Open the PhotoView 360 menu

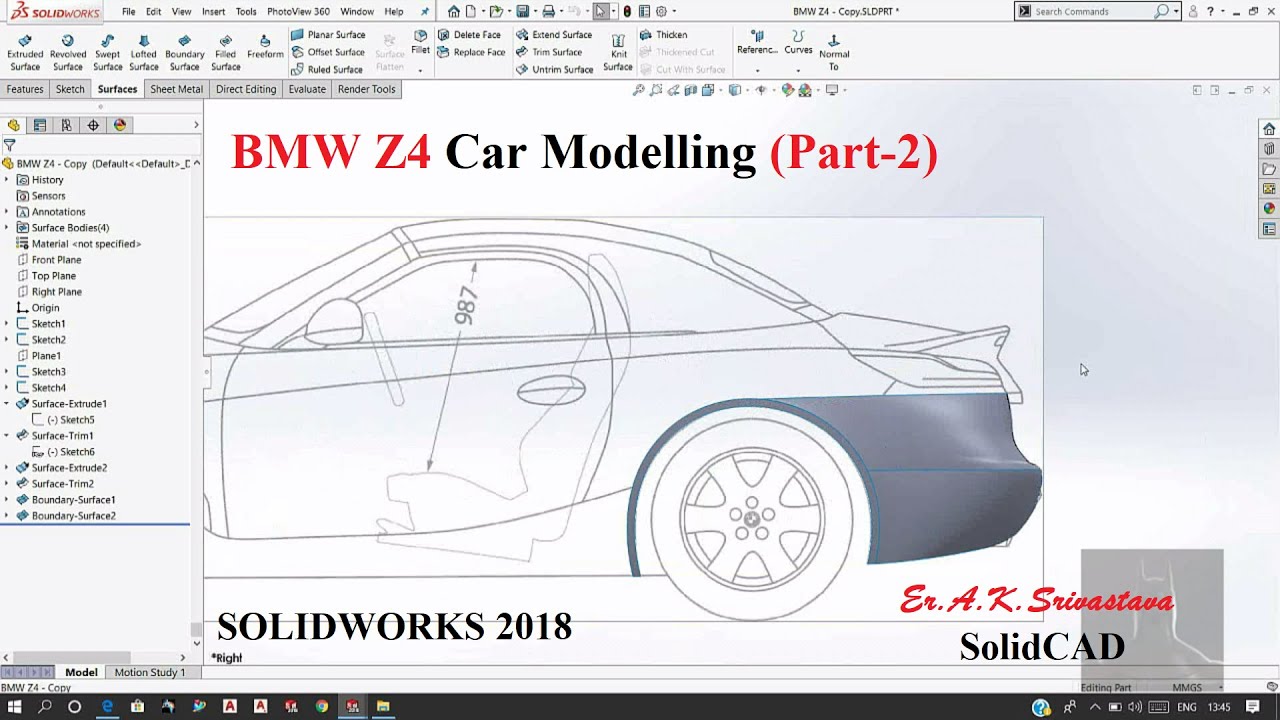pos(298,12)
